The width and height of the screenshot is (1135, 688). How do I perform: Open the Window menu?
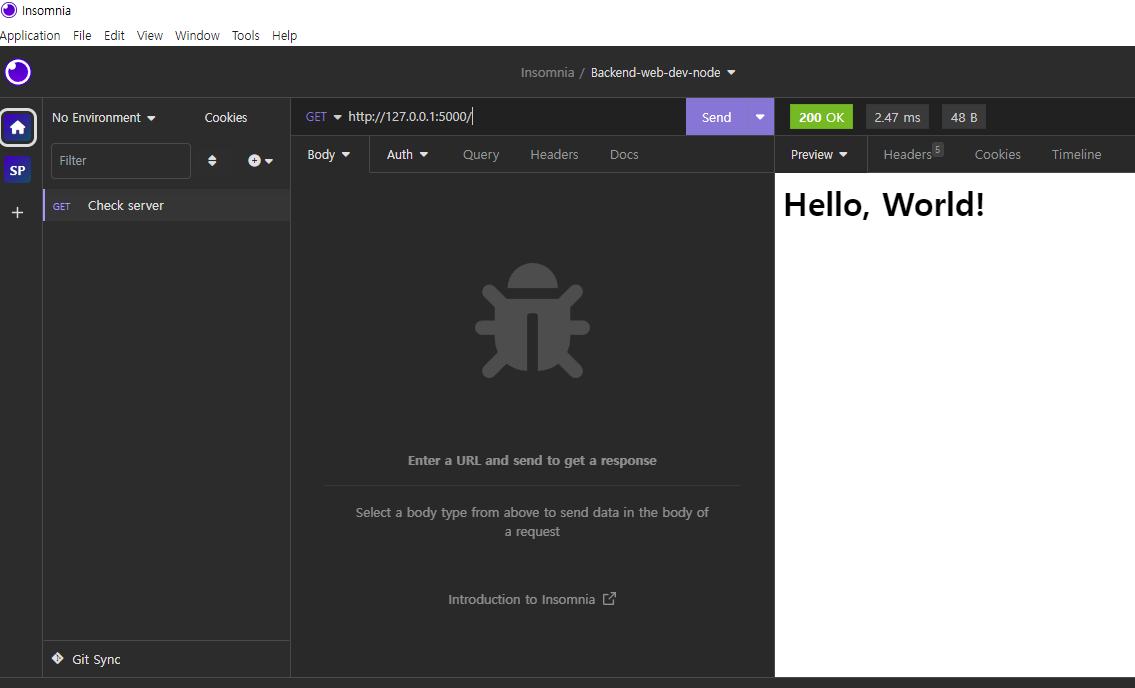(197, 35)
